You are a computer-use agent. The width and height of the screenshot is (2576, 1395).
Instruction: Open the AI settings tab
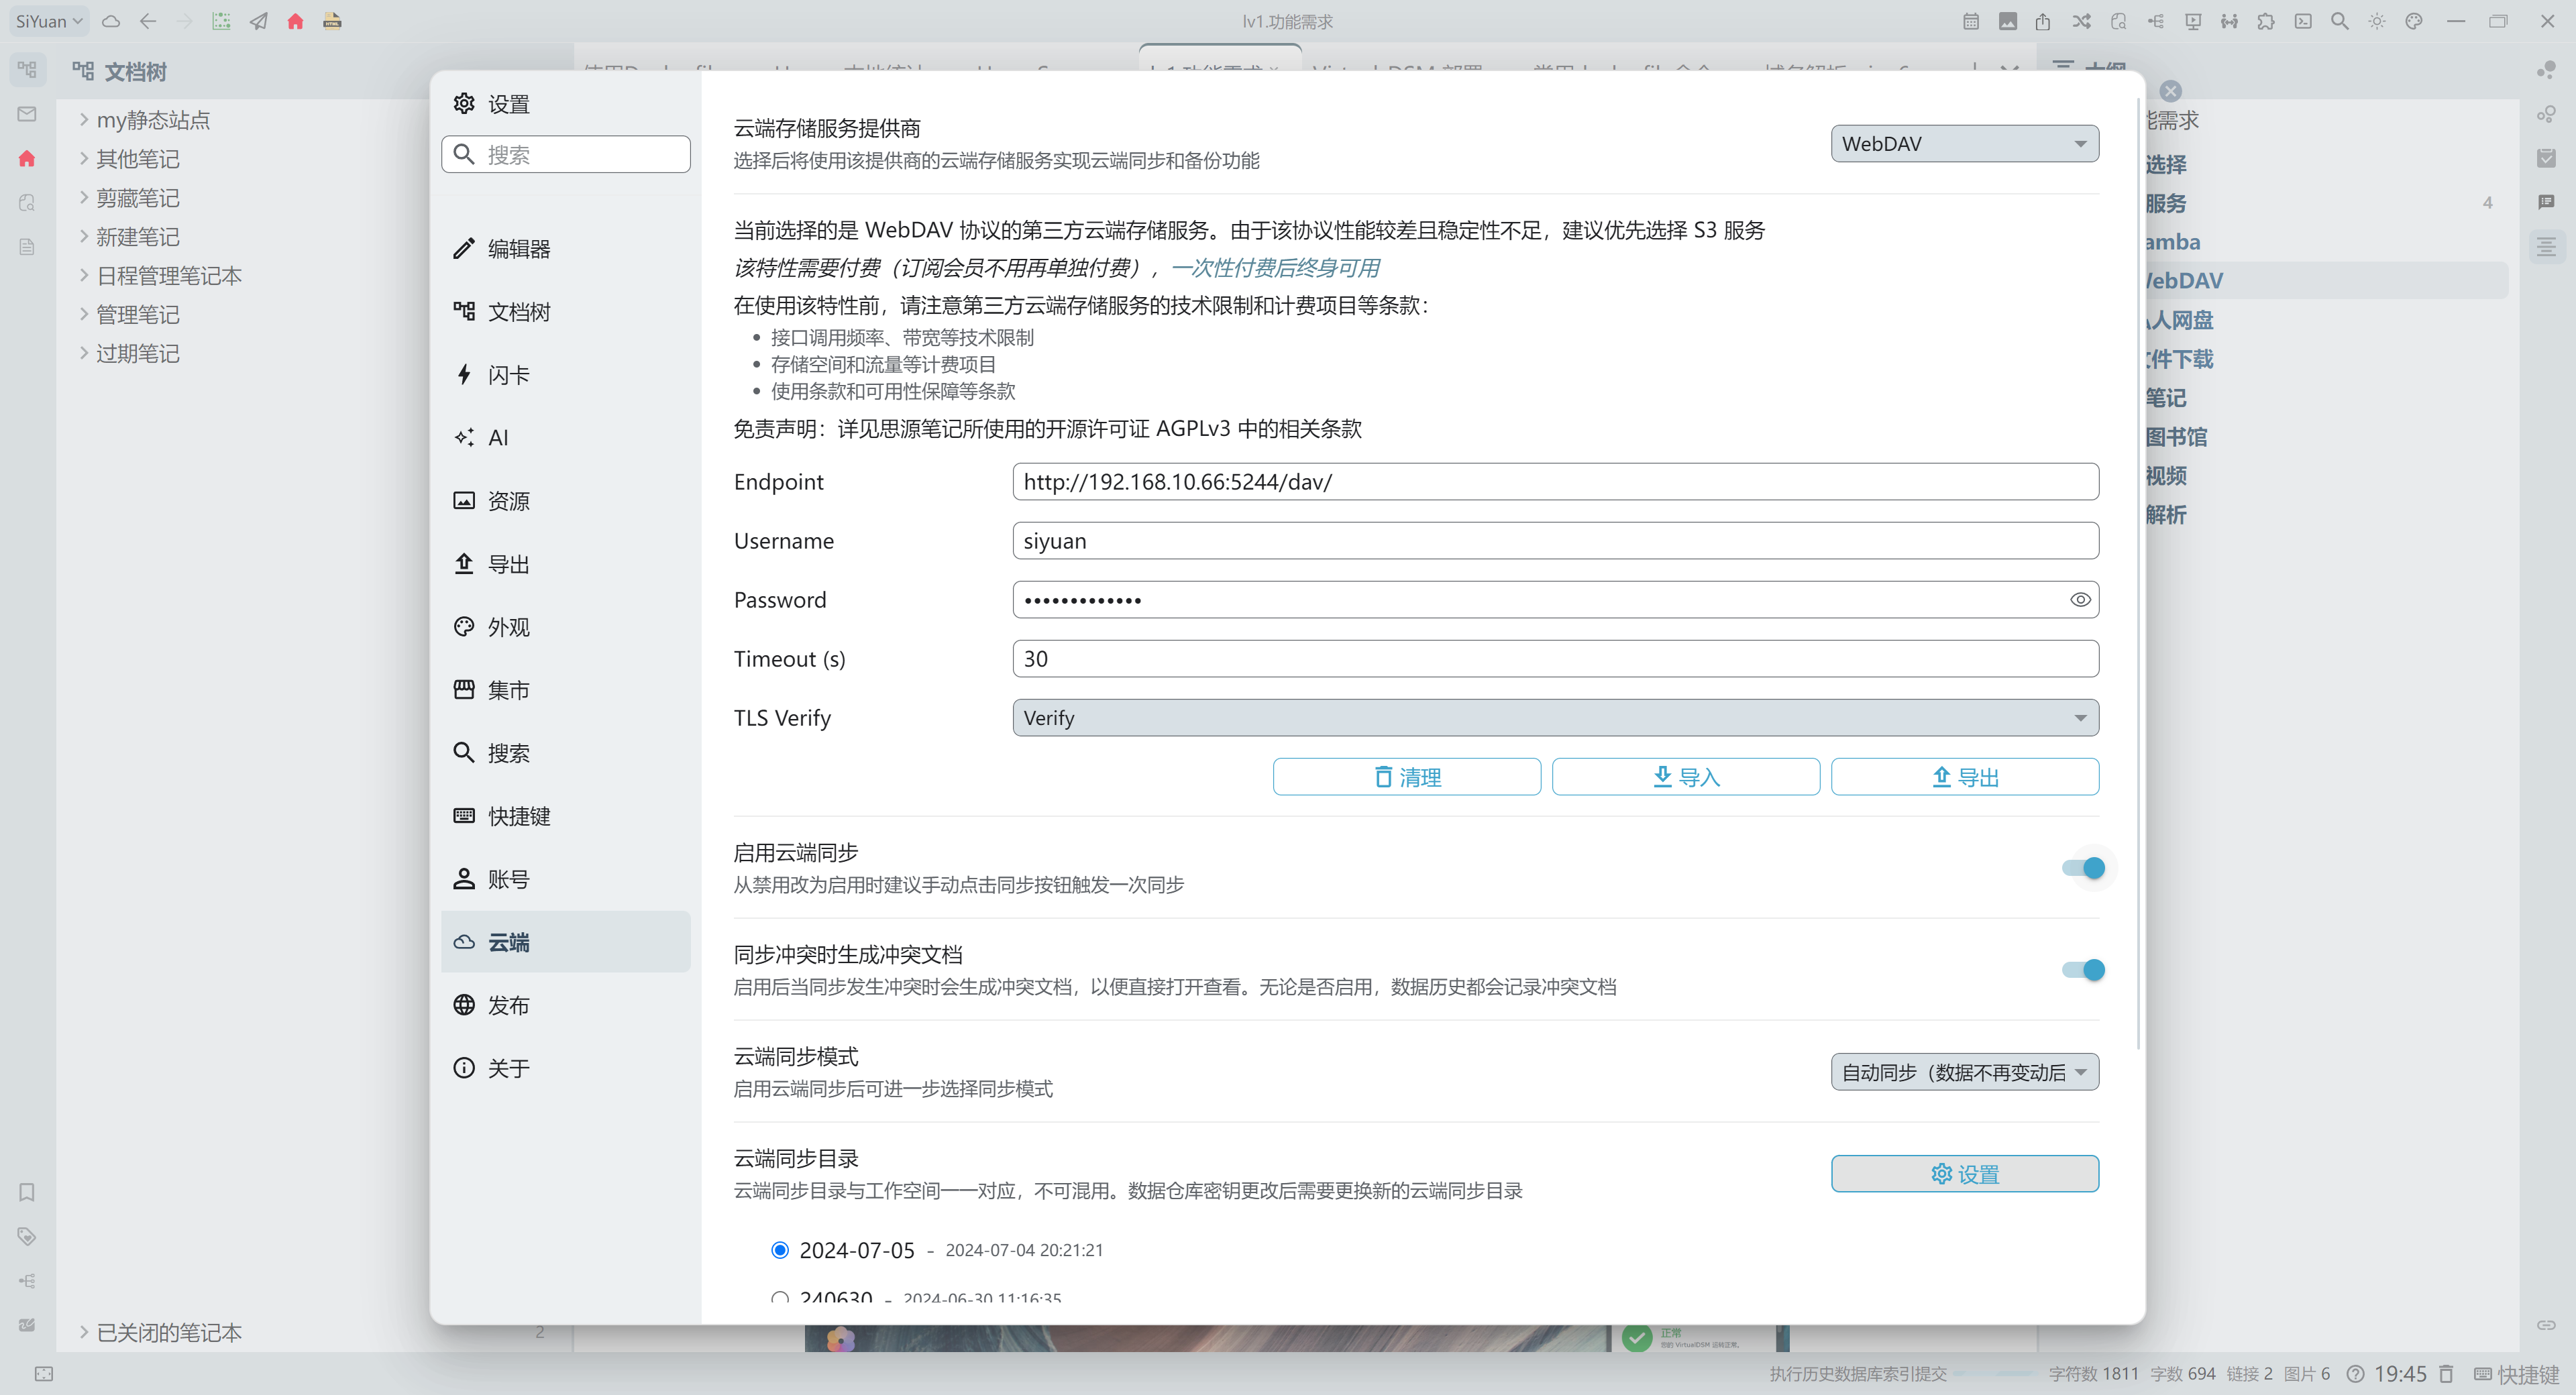(565, 438)
